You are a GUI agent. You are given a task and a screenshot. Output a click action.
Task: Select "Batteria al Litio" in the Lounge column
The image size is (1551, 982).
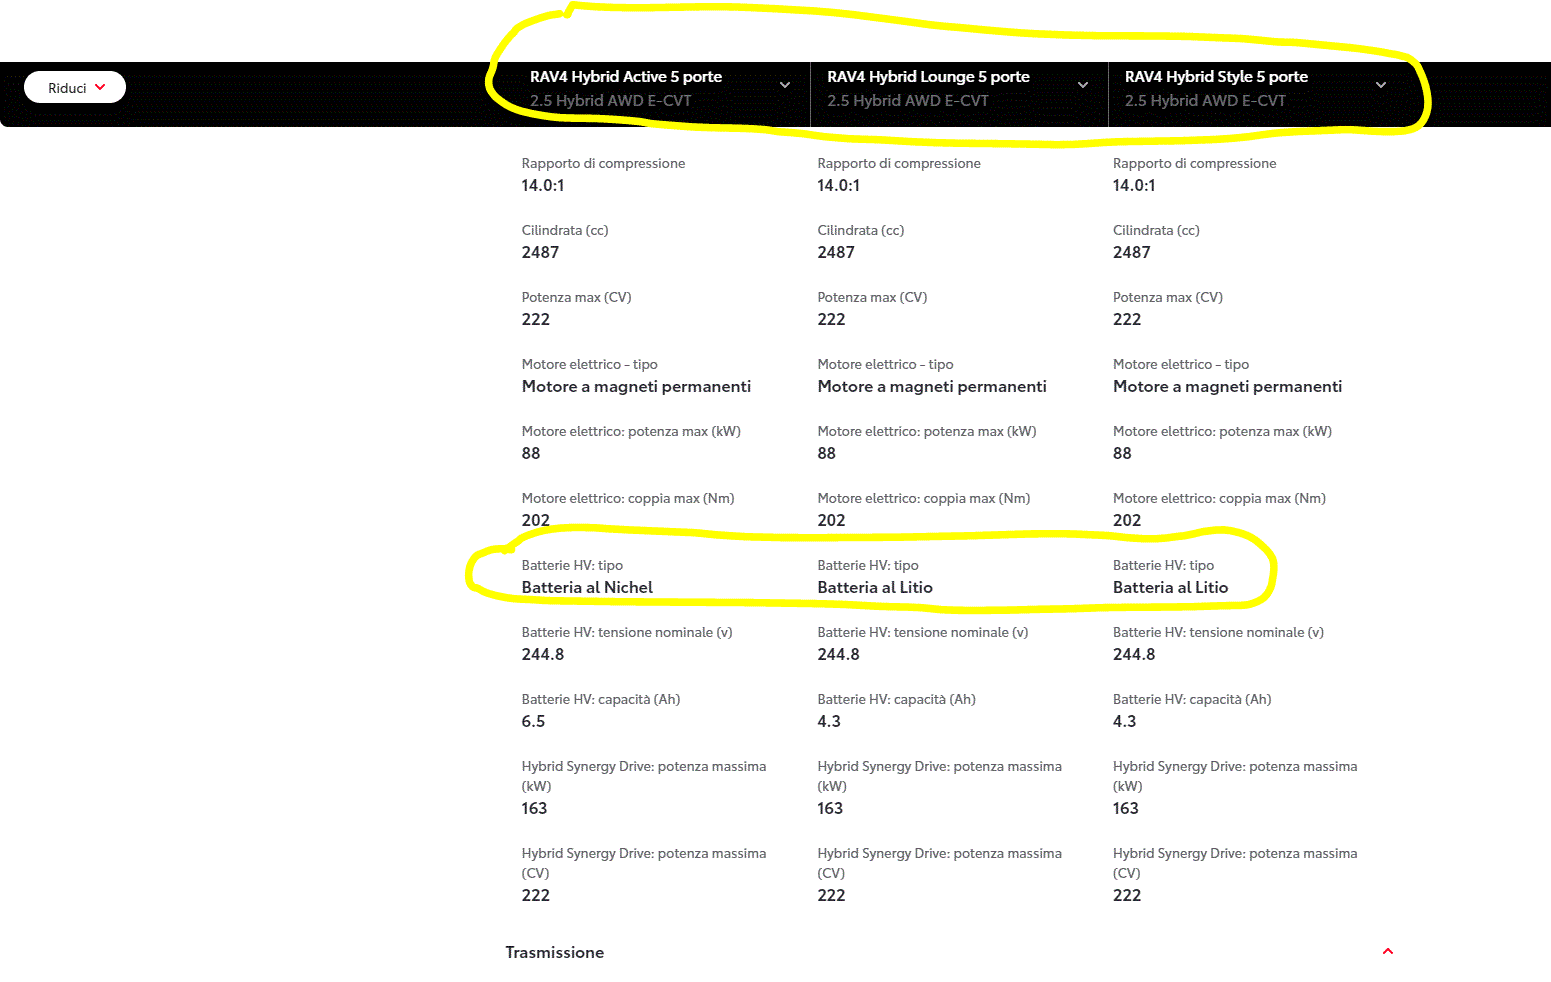click(x=875, y=588)
